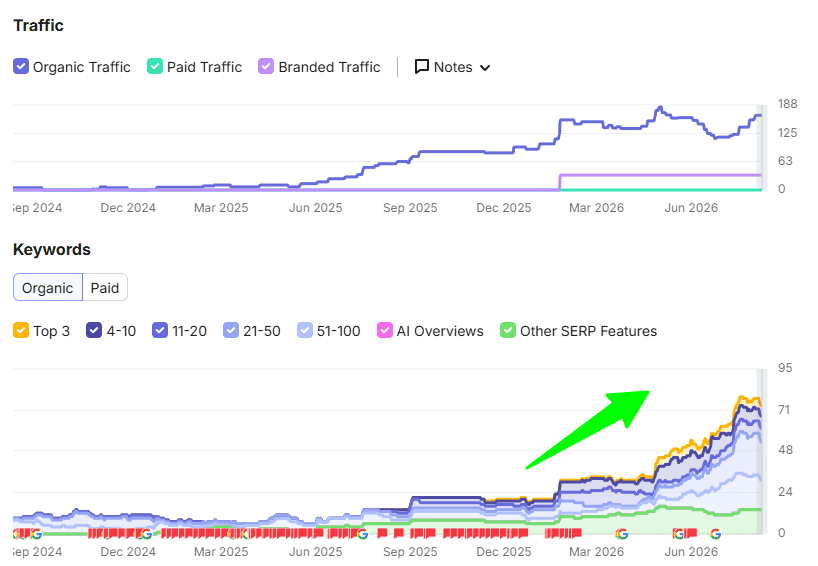This screenshot has height=566, width=818.
Task: Click the first red flag after the Aug 2025 Google icon
Action: pos(382,533)
